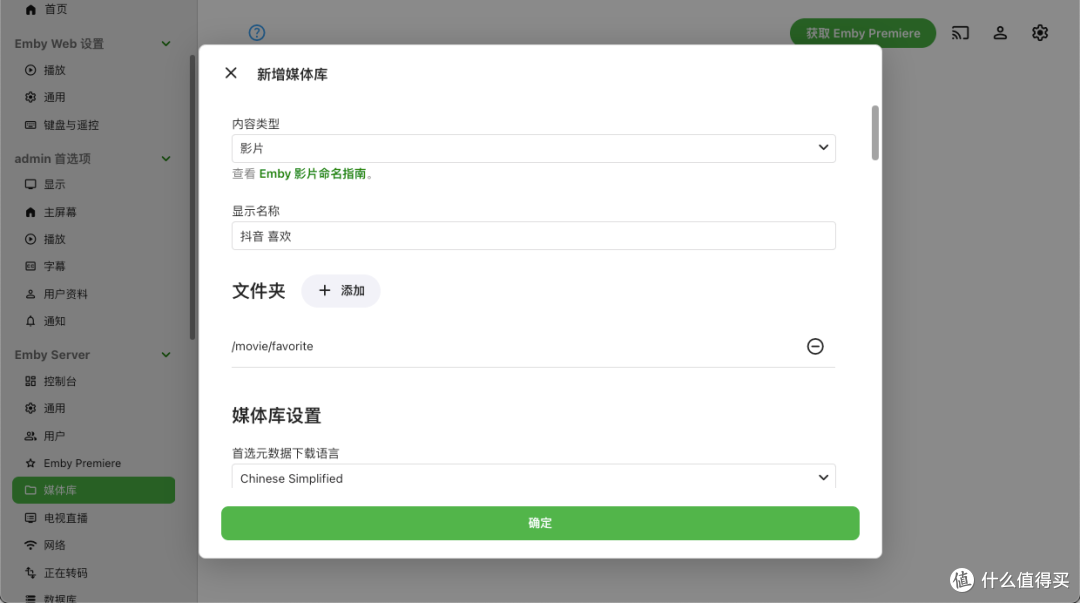Open the user profile icon top right

tap(1000, 32)
